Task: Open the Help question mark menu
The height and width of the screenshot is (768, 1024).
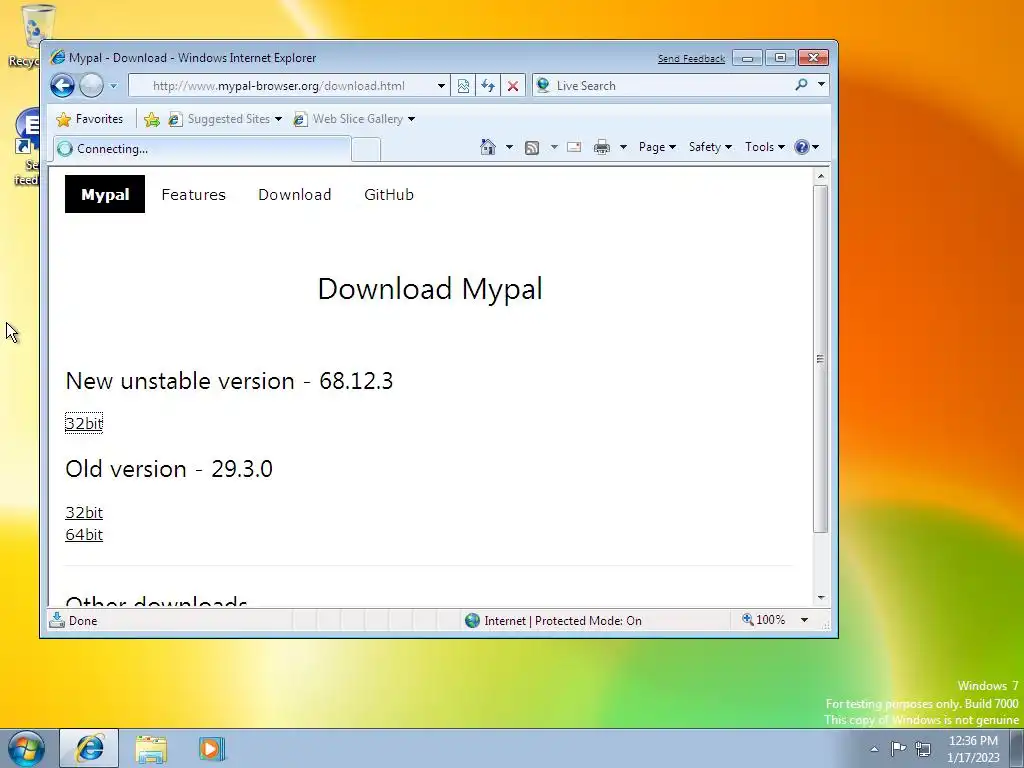Action: click(x=807, y=147)
